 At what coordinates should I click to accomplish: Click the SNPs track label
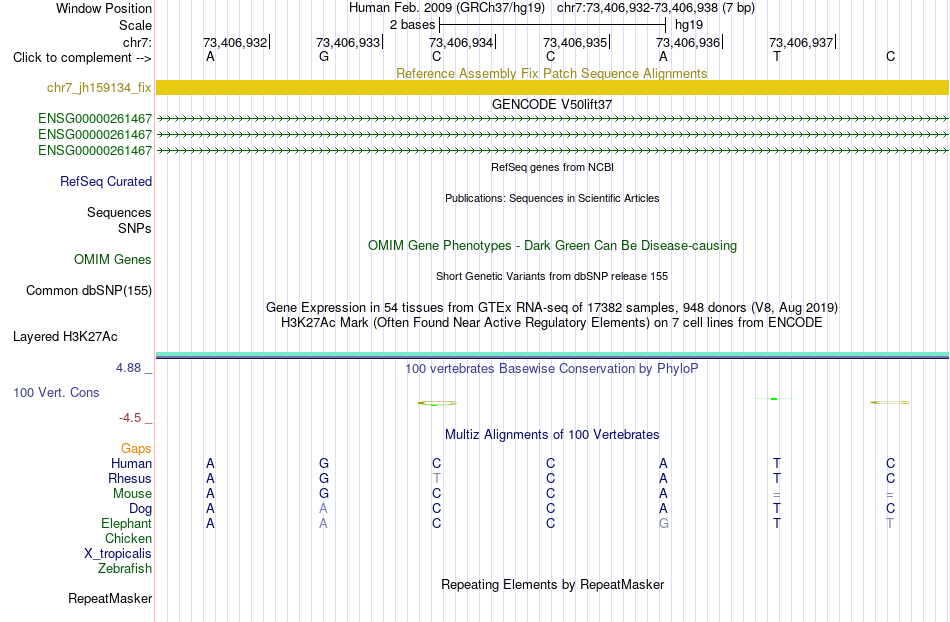pyautogui.click(x=135, y=228)
